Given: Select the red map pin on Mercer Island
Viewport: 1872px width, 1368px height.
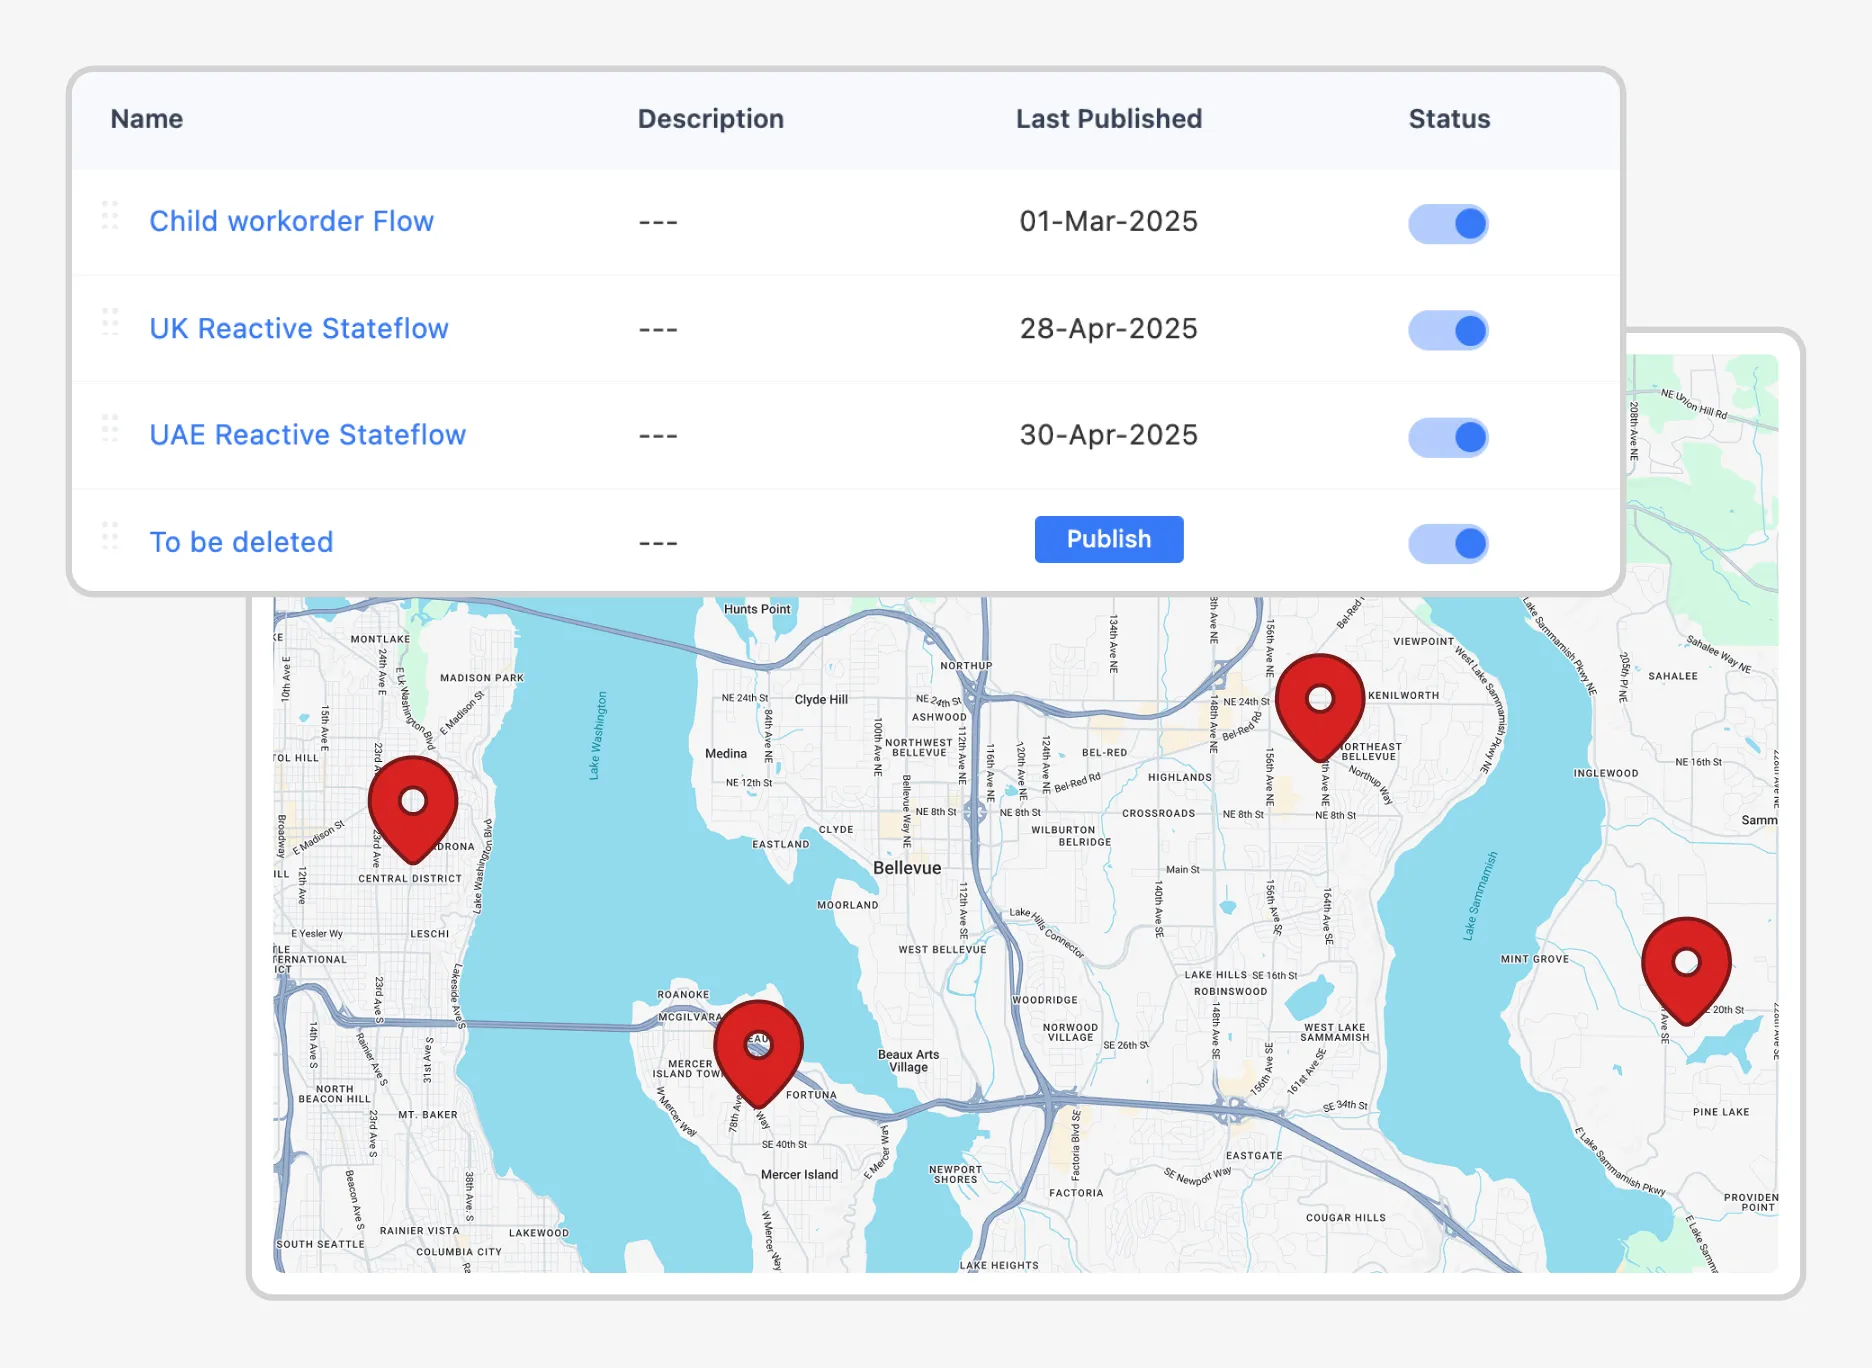Looking at the screenshot, I should 758,1049.
